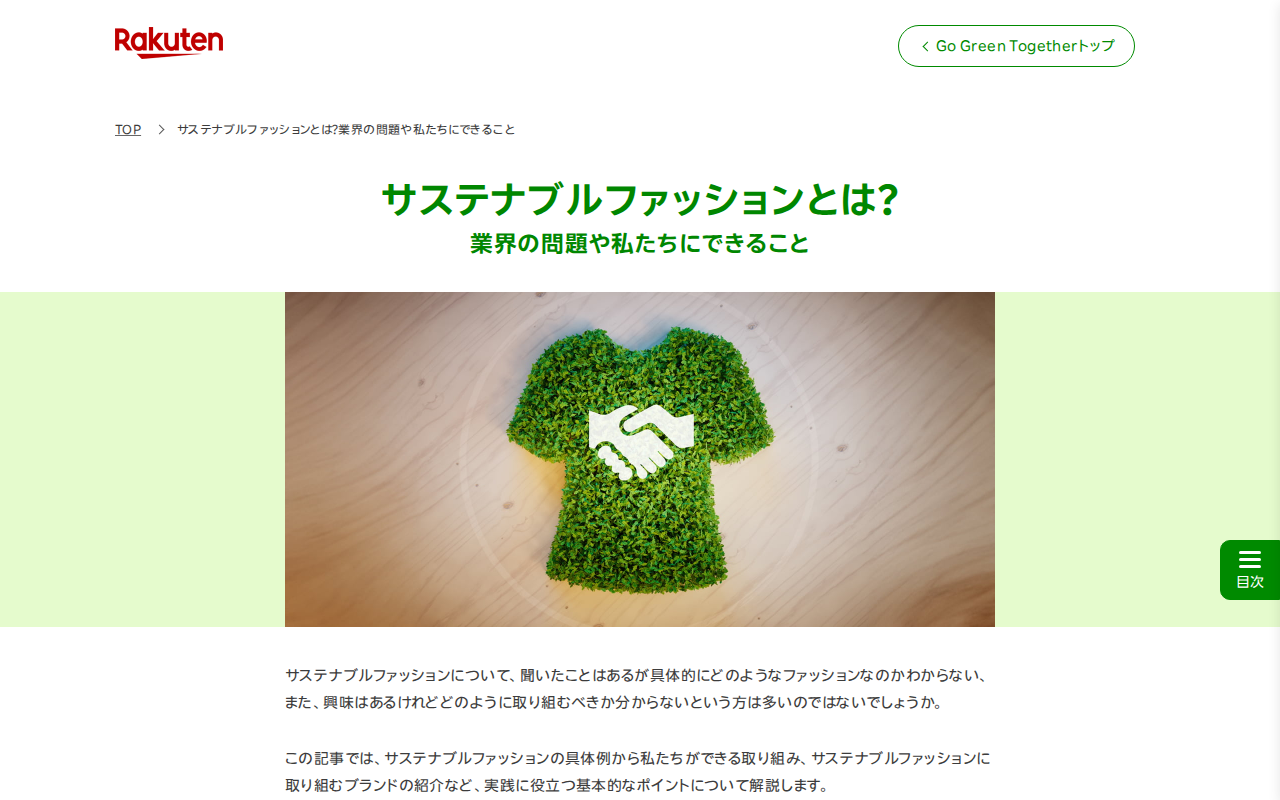Click the green heading サステナブルファッションとは?

click(640, 199)
